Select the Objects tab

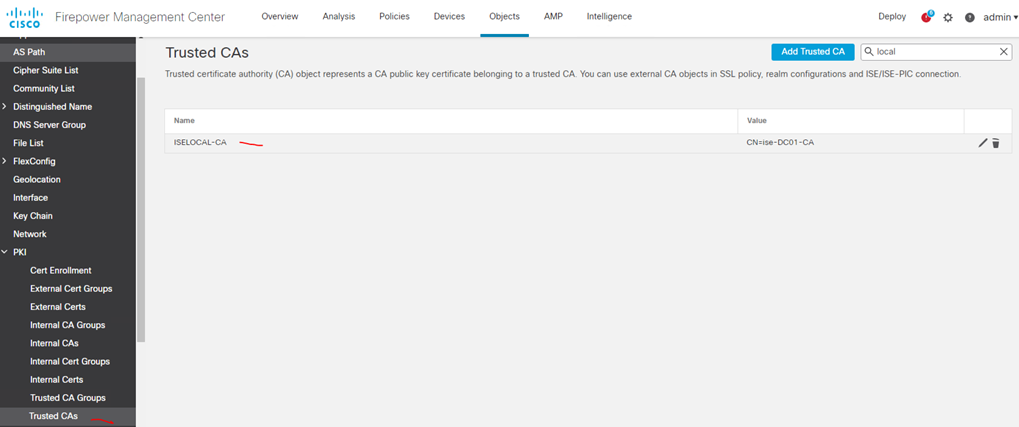point(504,17)
